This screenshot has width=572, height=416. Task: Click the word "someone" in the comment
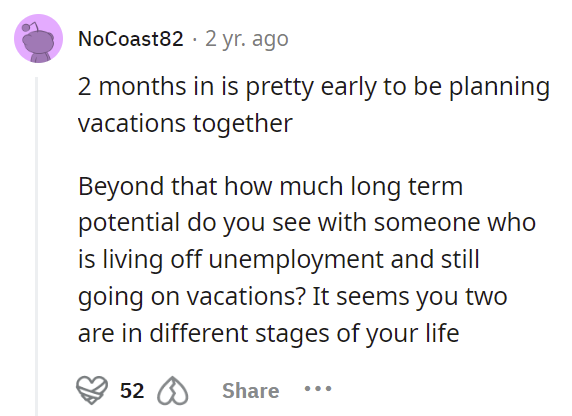[427, 223]
